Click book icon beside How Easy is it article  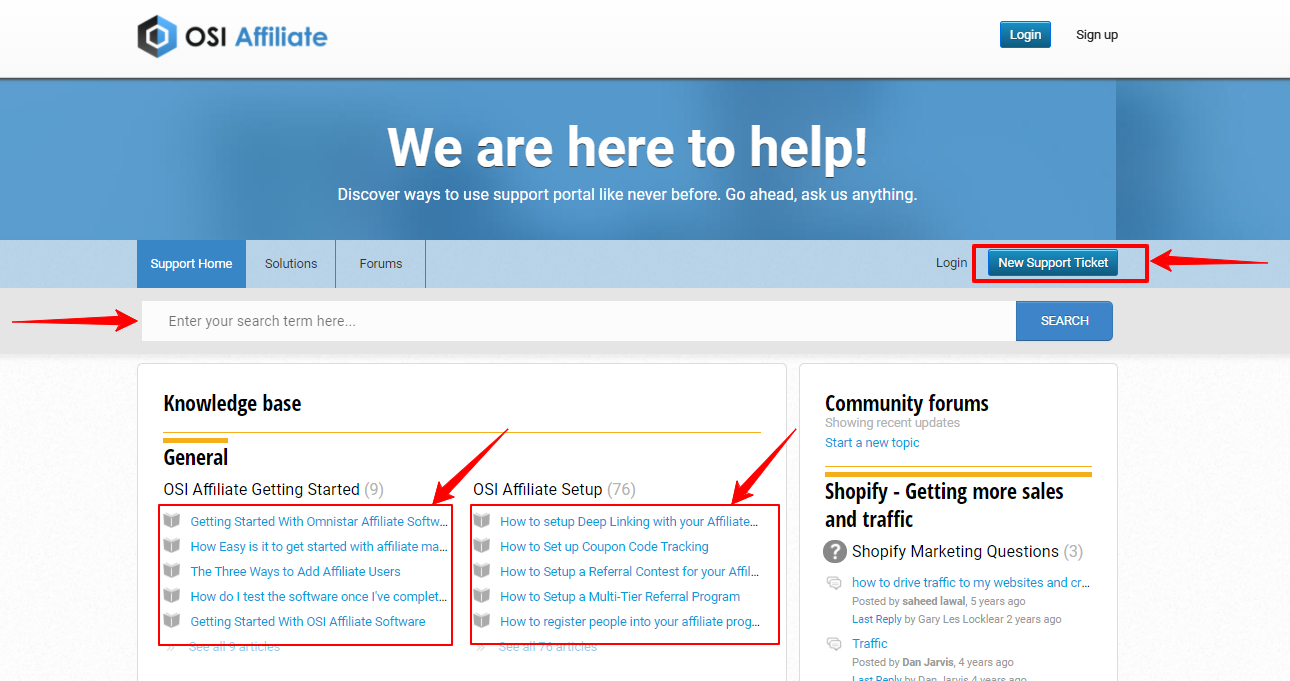pyautogui.click(x=173, y=546)
